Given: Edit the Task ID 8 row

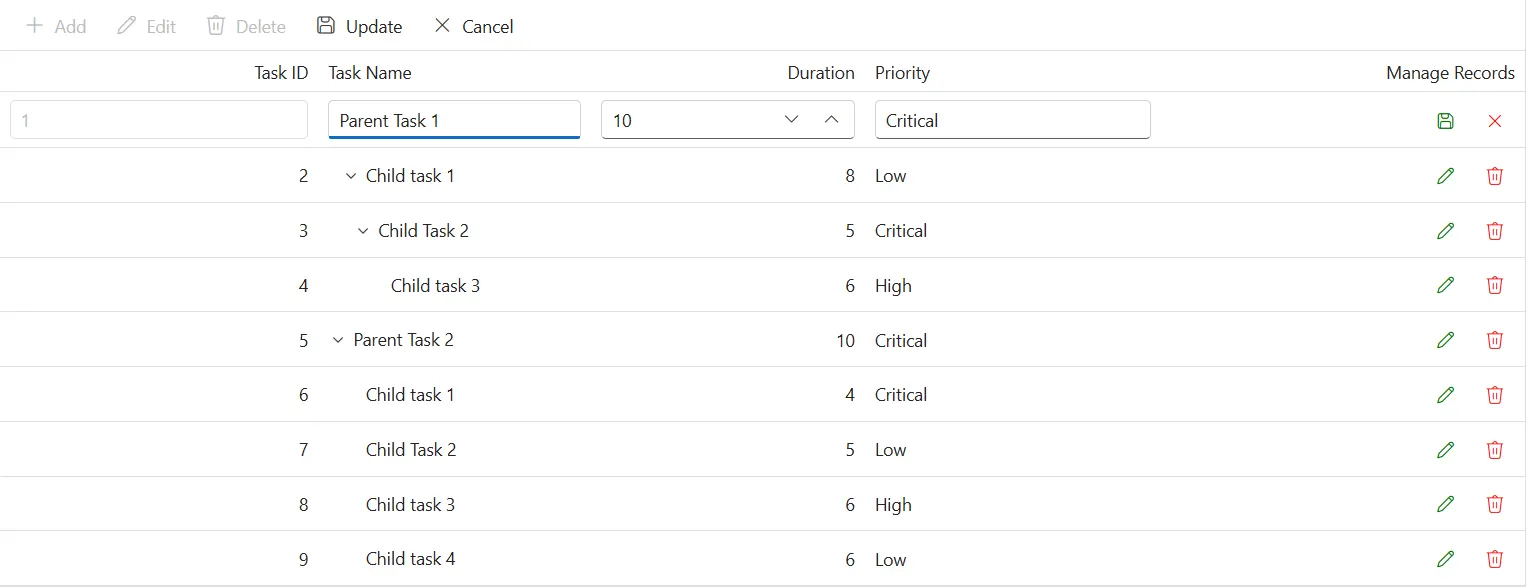Looking at the screenshot, I should coord(1445,504).
